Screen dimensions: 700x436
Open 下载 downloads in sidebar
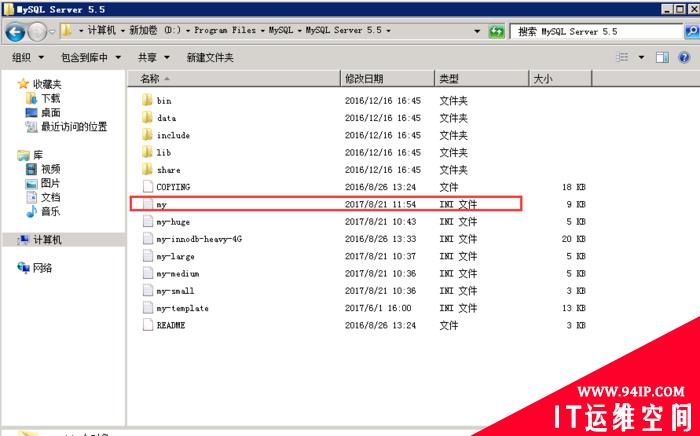(43, 98)
